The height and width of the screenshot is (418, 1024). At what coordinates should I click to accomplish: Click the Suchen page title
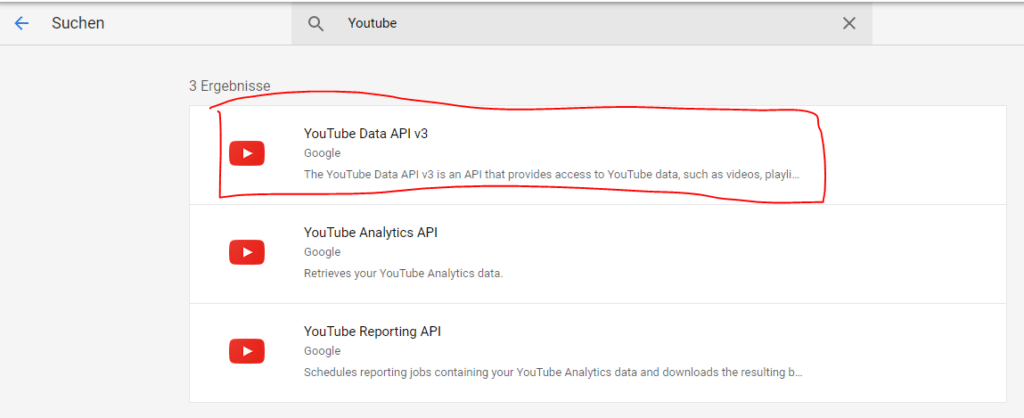78,24
